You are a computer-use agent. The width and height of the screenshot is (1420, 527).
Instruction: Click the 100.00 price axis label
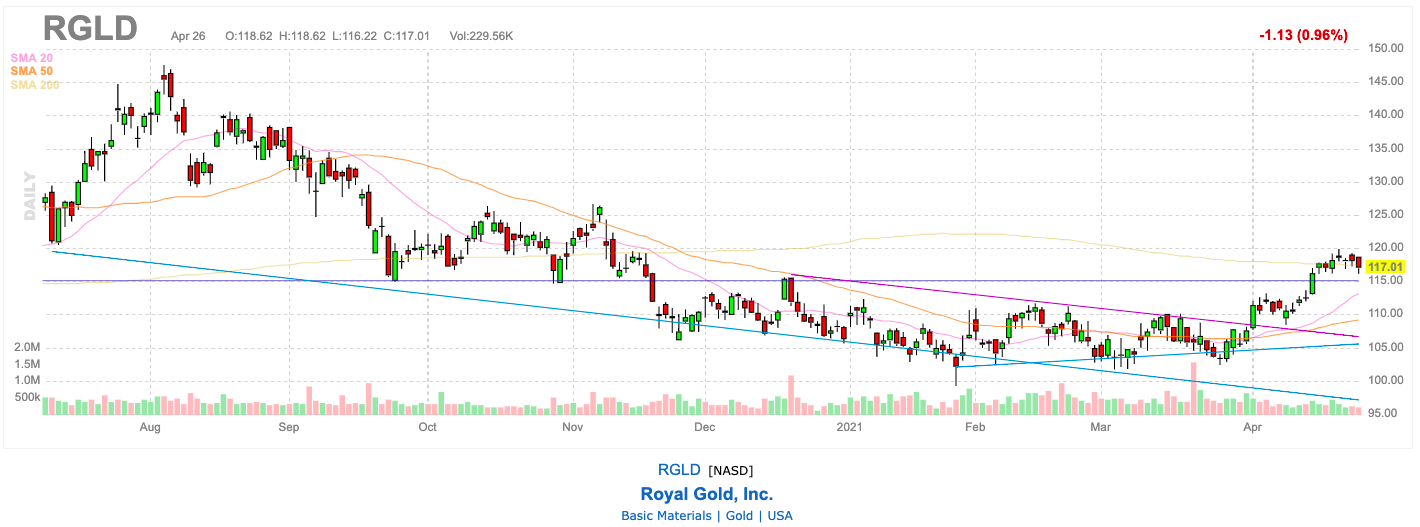pos(1385,381)
